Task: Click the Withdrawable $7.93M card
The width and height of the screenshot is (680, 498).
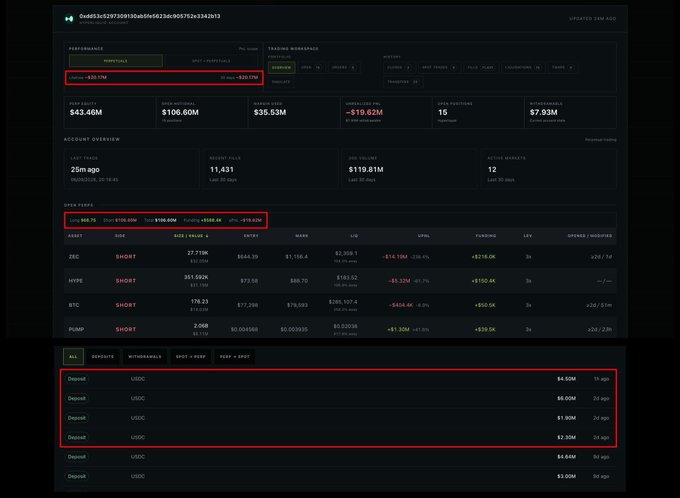Action: click(570, 112)
